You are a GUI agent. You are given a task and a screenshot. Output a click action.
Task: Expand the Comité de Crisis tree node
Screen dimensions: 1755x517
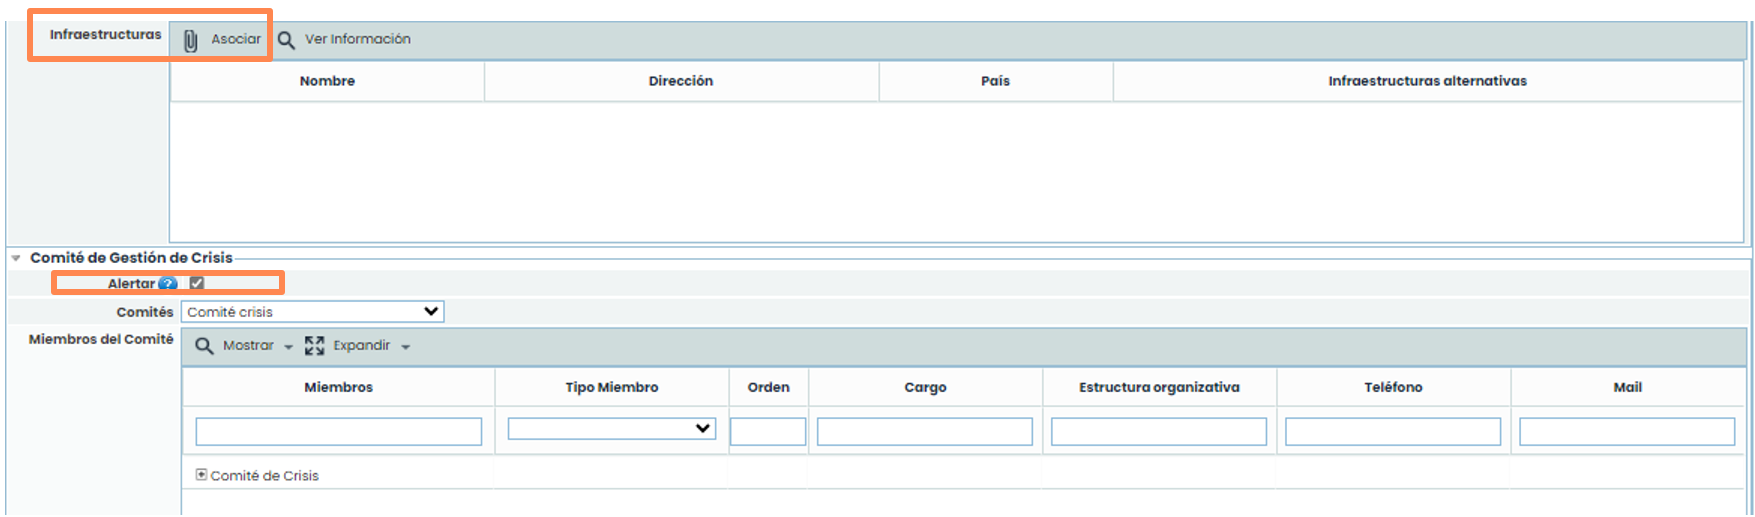[x=201, y=475]
